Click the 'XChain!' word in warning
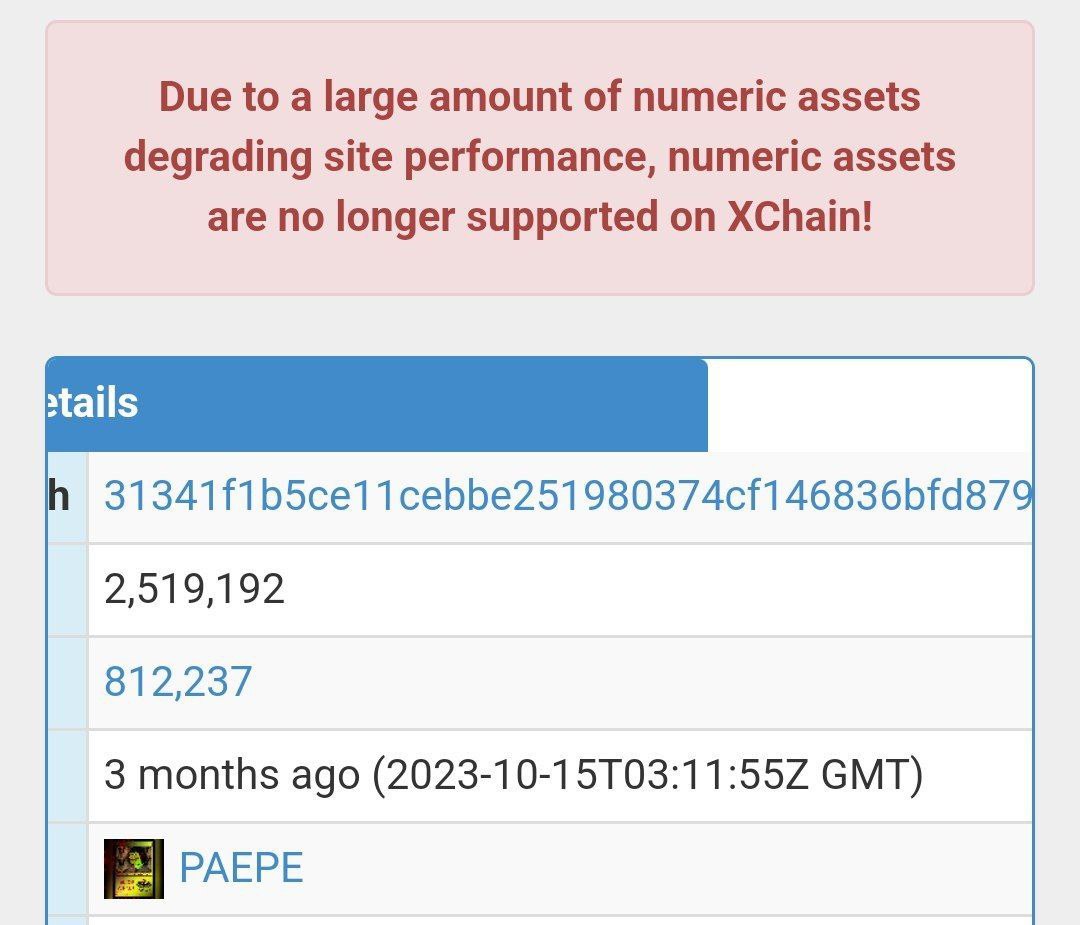The height and width of the screenshot is (925, 1080). [x=800, y=216]
